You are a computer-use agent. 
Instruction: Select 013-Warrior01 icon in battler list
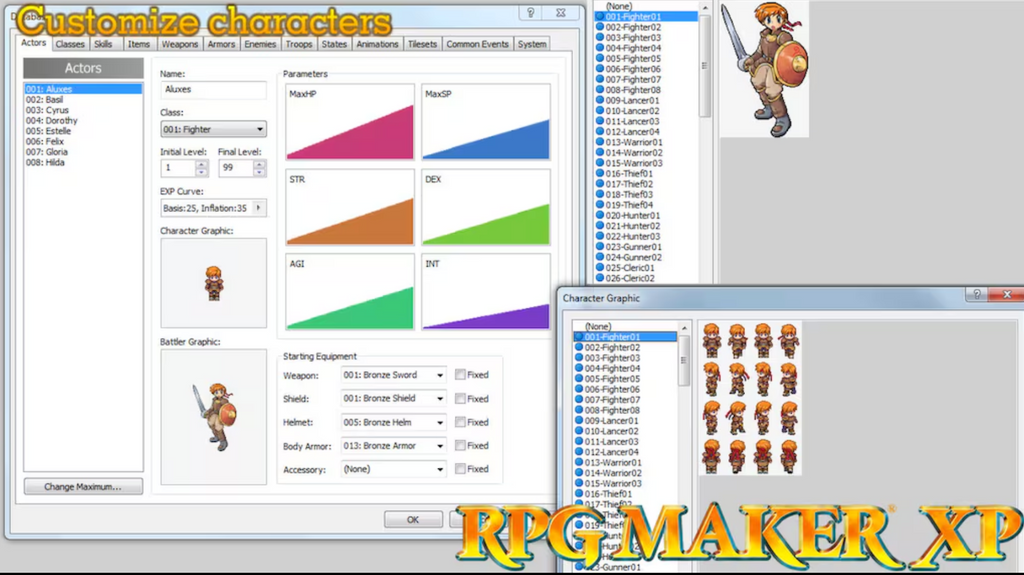click(600, 142)
